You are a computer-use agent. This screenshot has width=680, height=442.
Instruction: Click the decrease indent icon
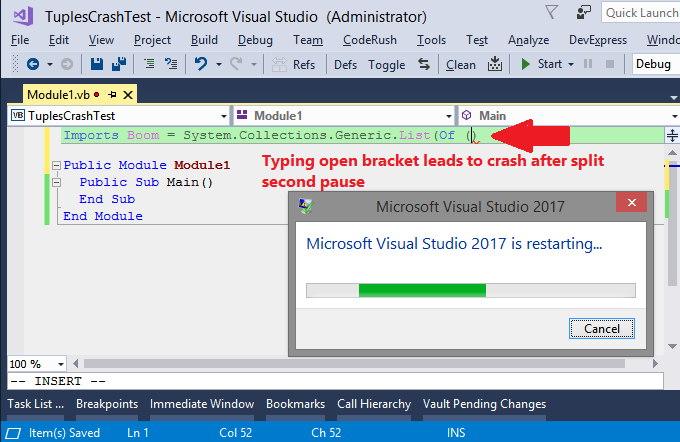pos(149,64)
